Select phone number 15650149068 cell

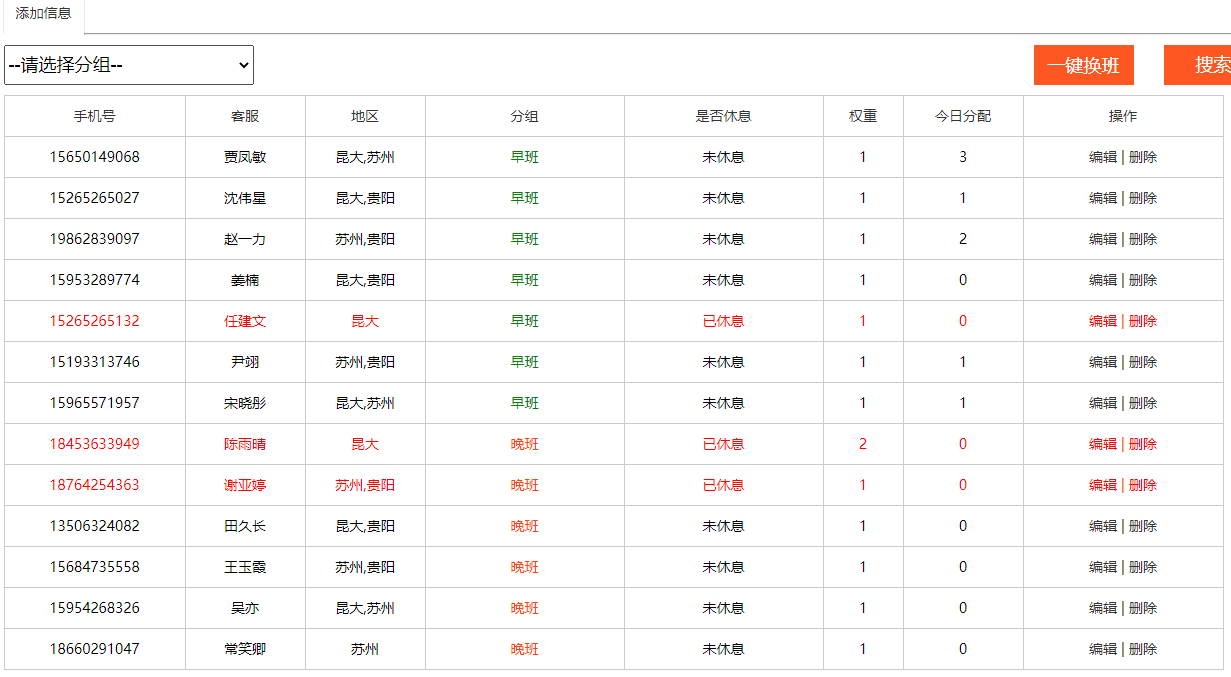point(95,157)
